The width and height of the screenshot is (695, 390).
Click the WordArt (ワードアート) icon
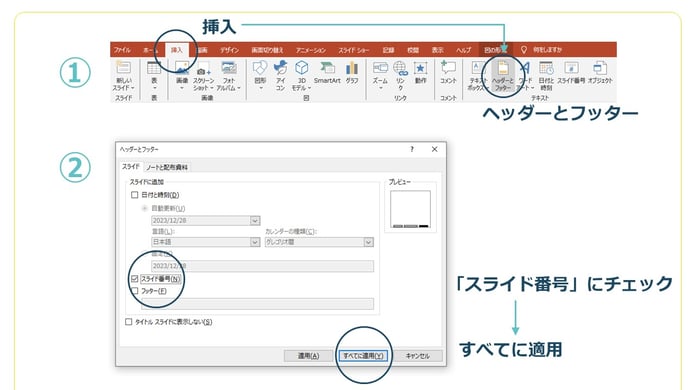525,68
